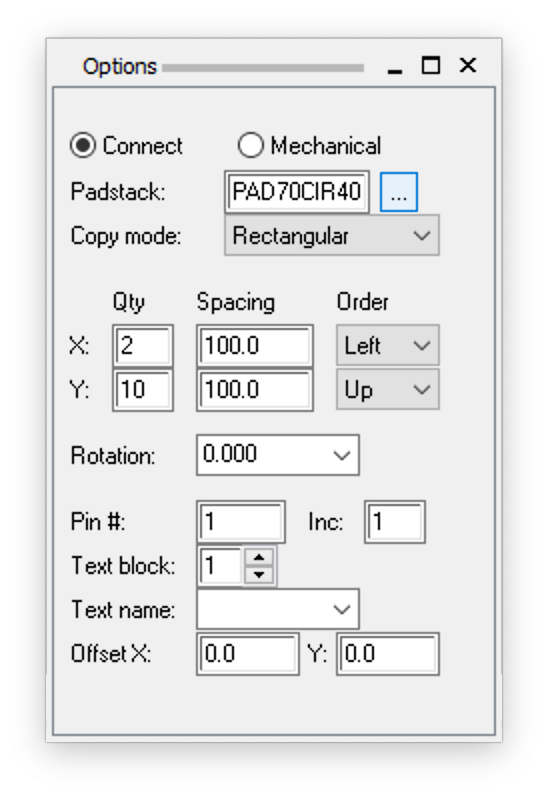Expand the Rotation combo box
This screenshot has height=796, width=548.
point(278,455)
